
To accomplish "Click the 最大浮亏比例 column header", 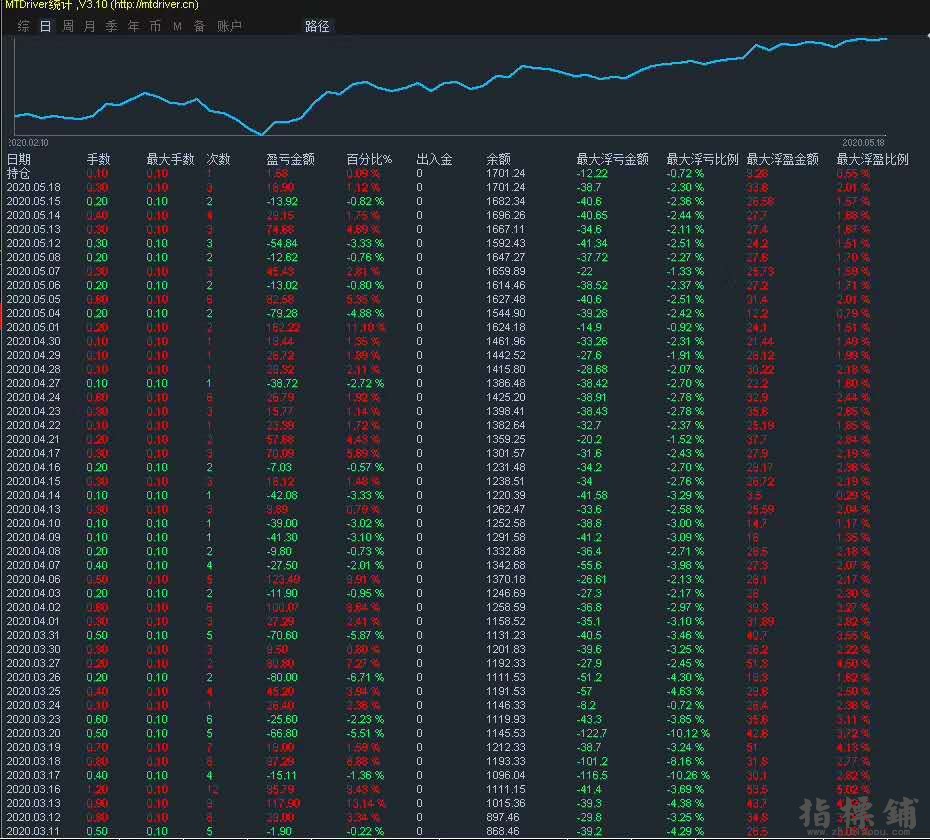I will [x=702, y=159].
